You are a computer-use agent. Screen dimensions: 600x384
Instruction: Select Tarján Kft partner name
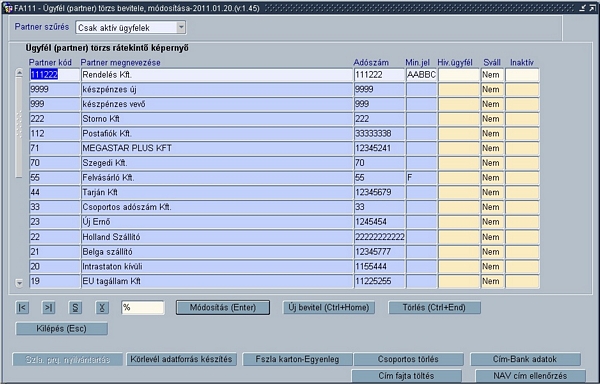pos(217,192)
